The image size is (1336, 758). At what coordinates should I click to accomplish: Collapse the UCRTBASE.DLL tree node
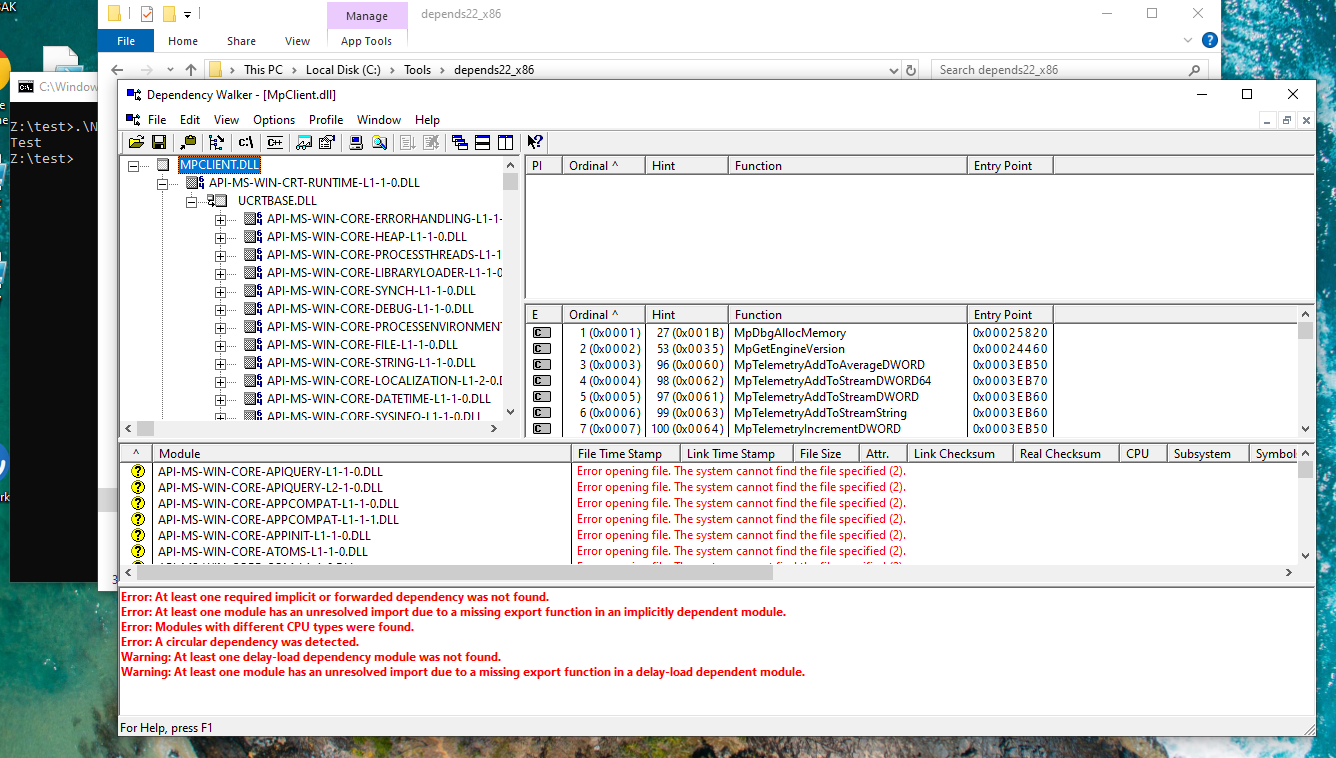(x=192, y=201)
